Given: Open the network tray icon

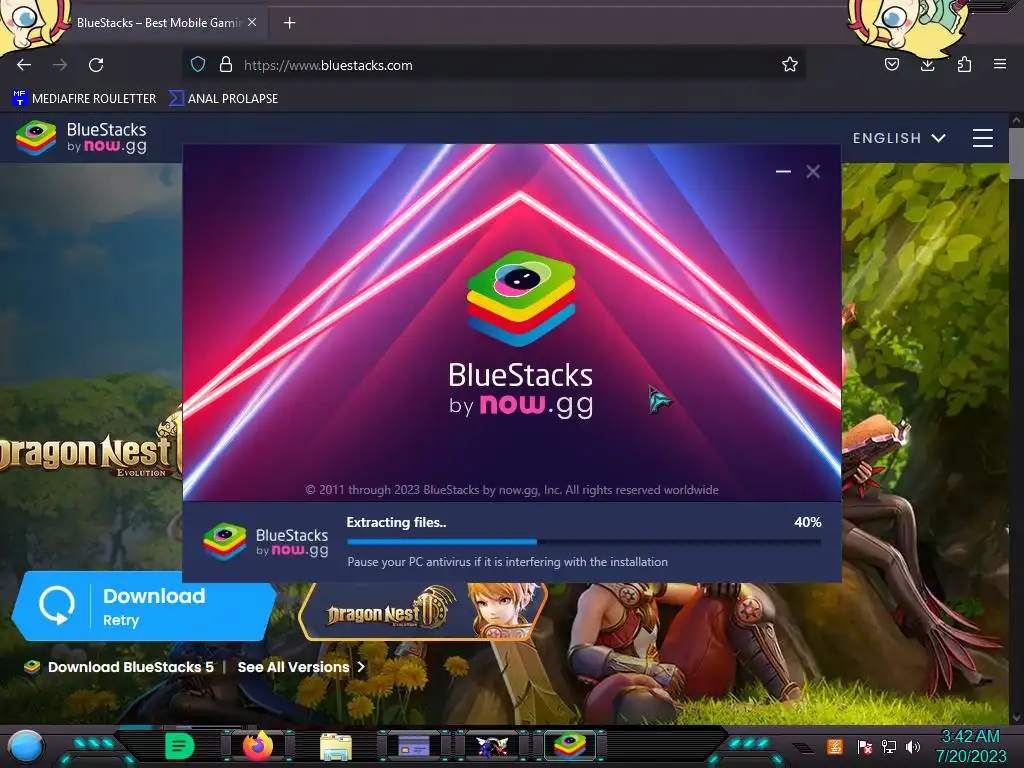Looking at the screenshot, I should click(889, 746).
